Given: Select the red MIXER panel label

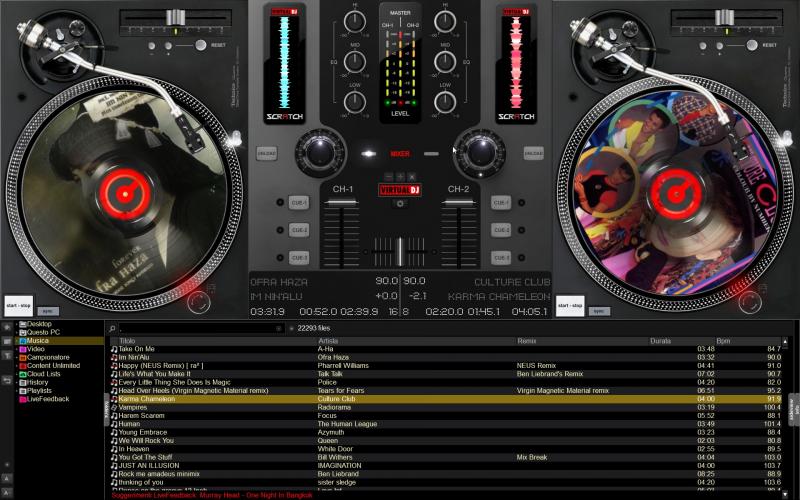Looking at the screenshot, I should coord(400,154).
